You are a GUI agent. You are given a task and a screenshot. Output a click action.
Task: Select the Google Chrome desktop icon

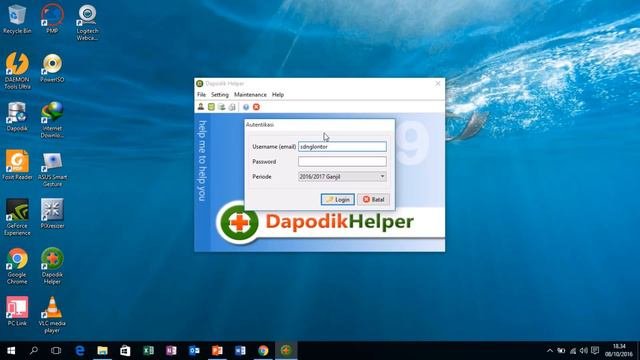17,266
